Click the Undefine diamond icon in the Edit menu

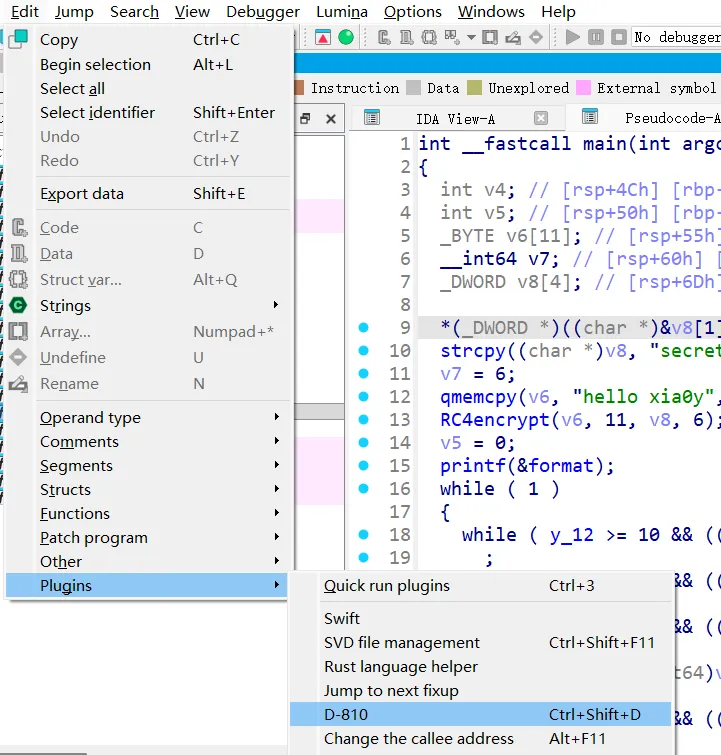(18, 357)
